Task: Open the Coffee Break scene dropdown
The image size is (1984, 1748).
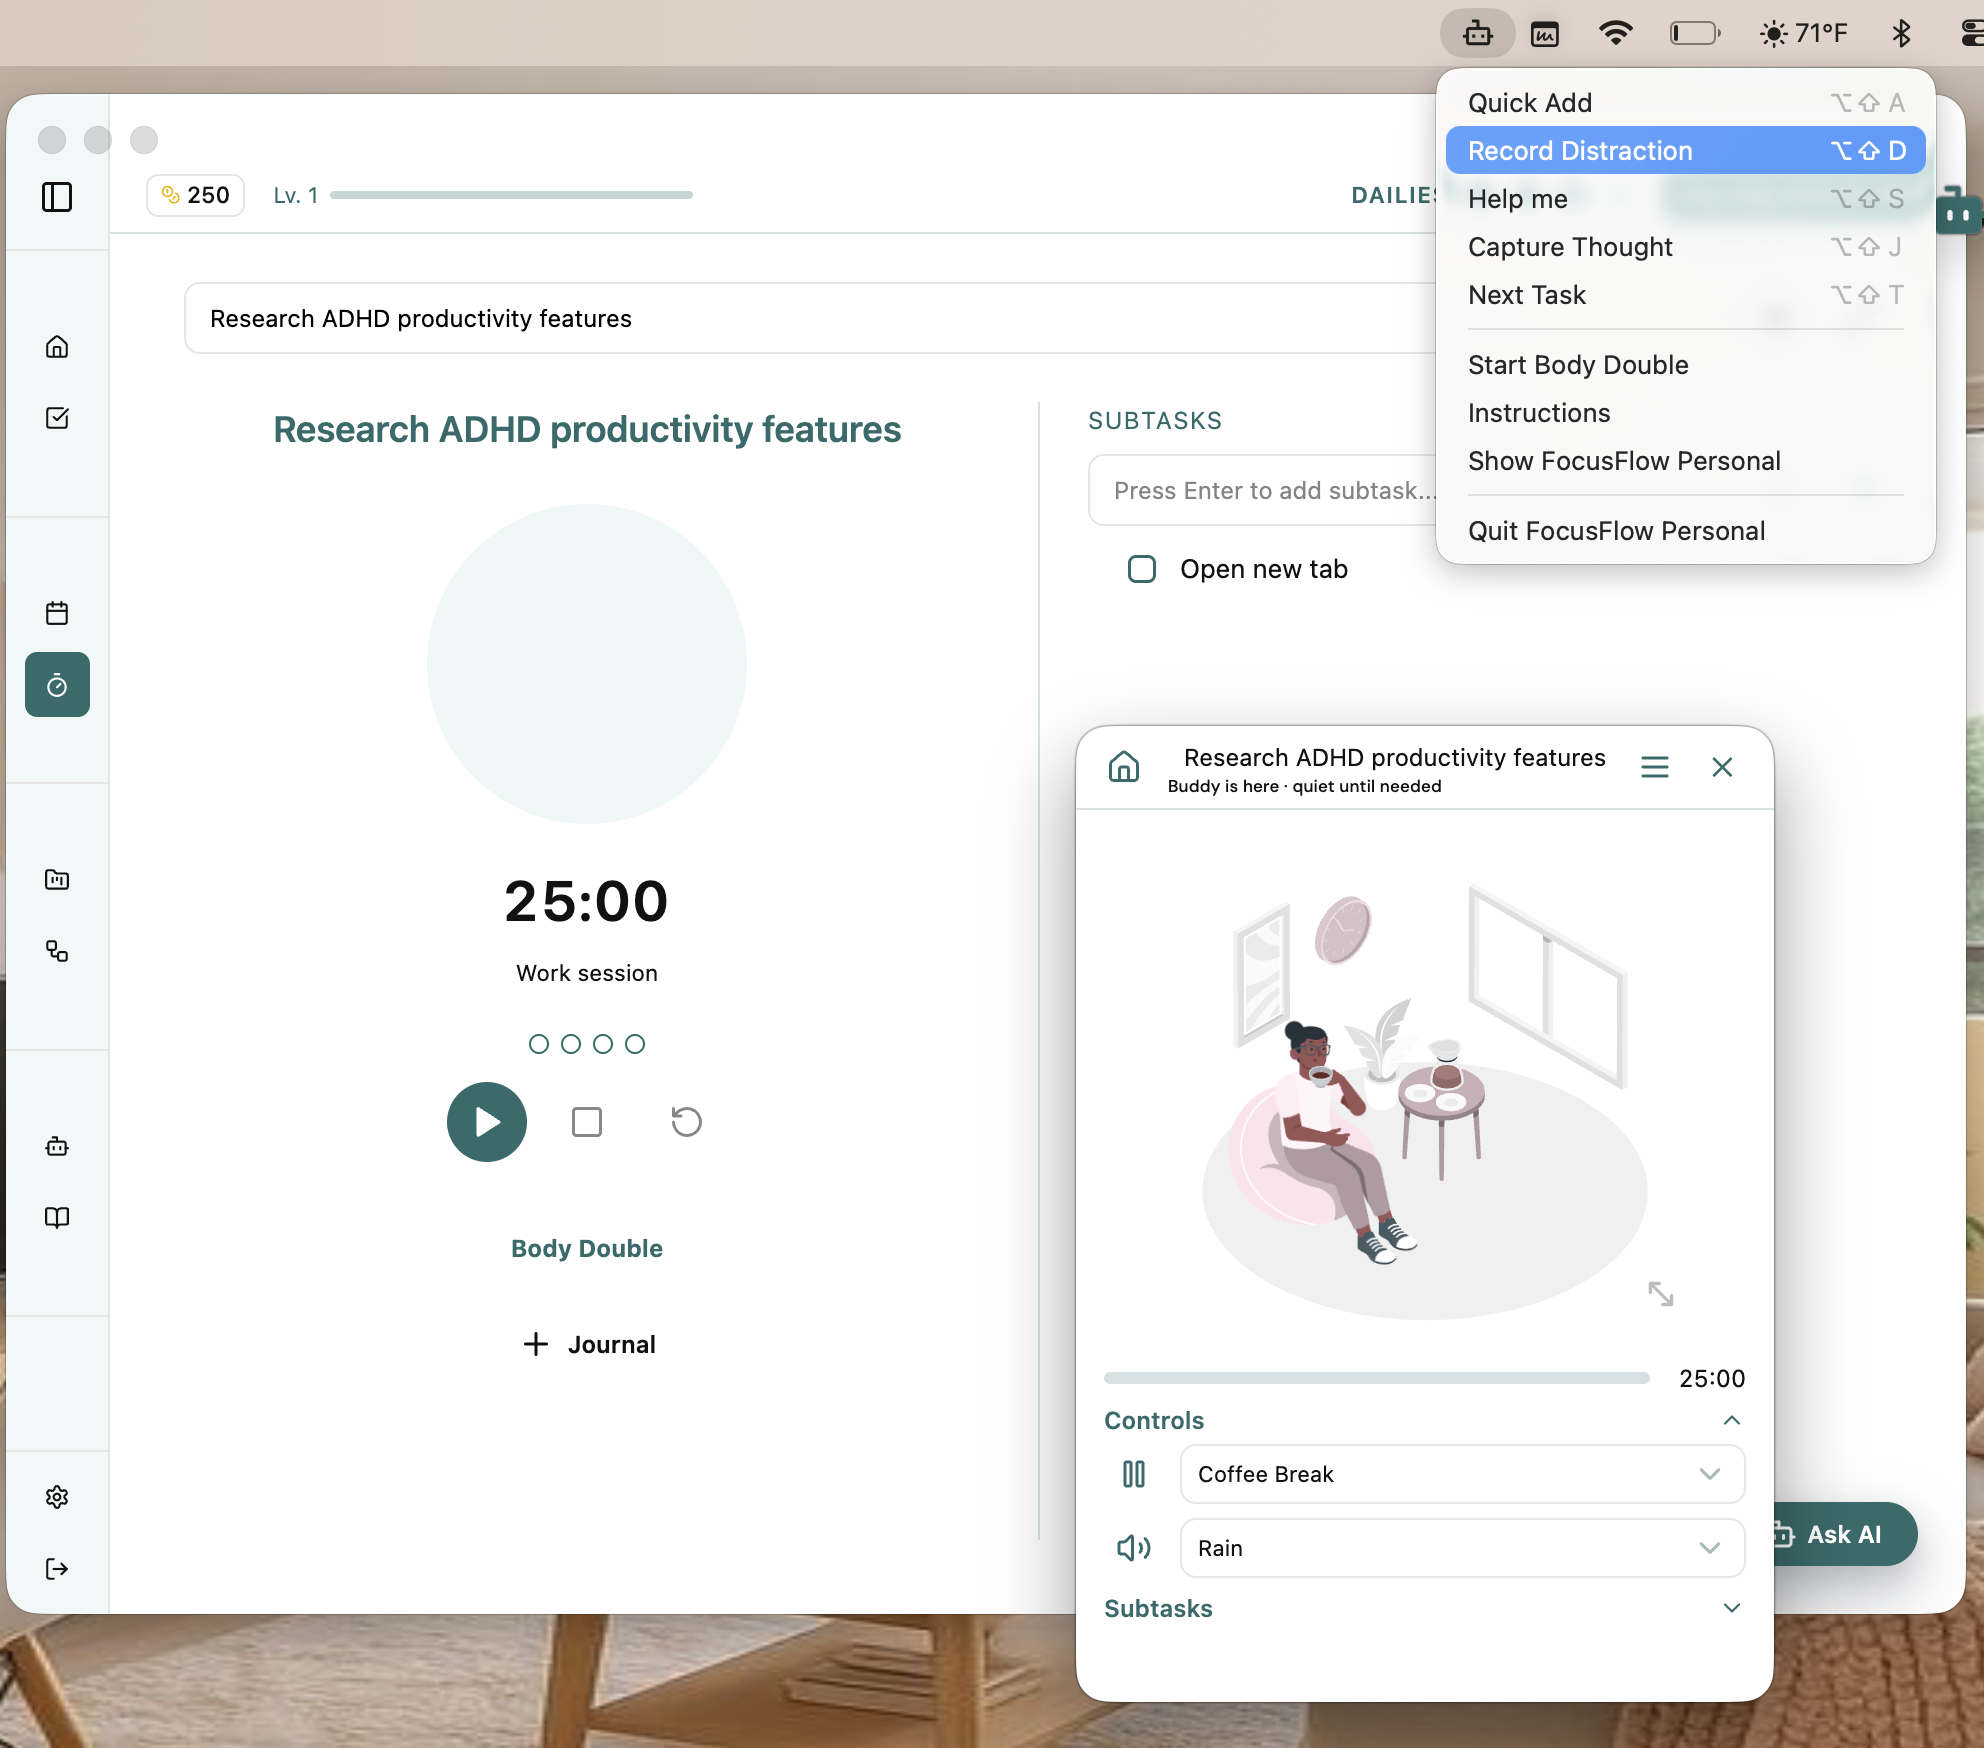Action: tap(1462, 1474)
